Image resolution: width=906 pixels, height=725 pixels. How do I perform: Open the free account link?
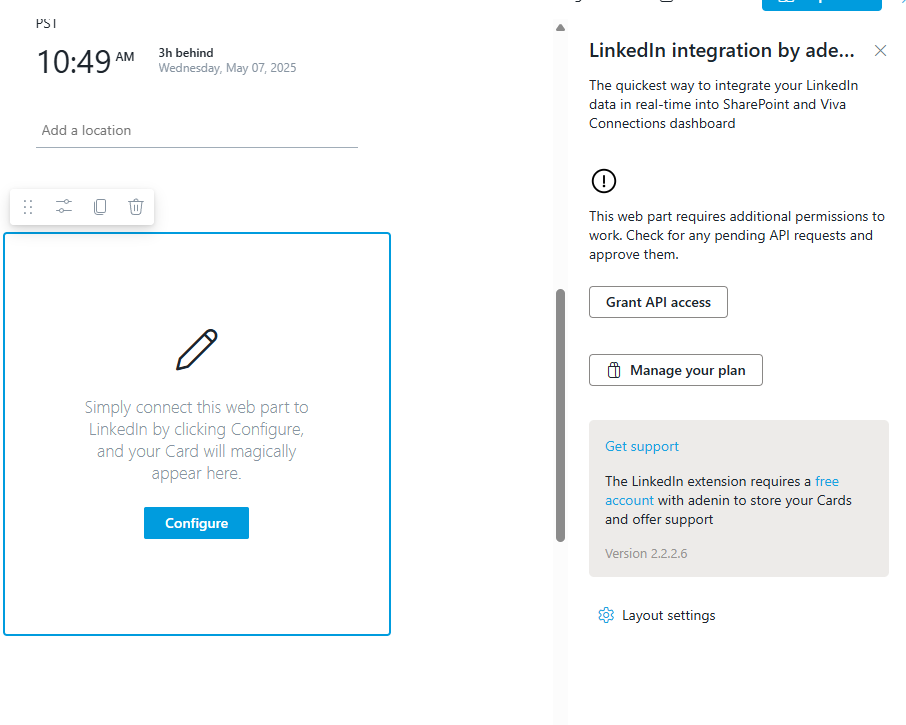[629, 500]
